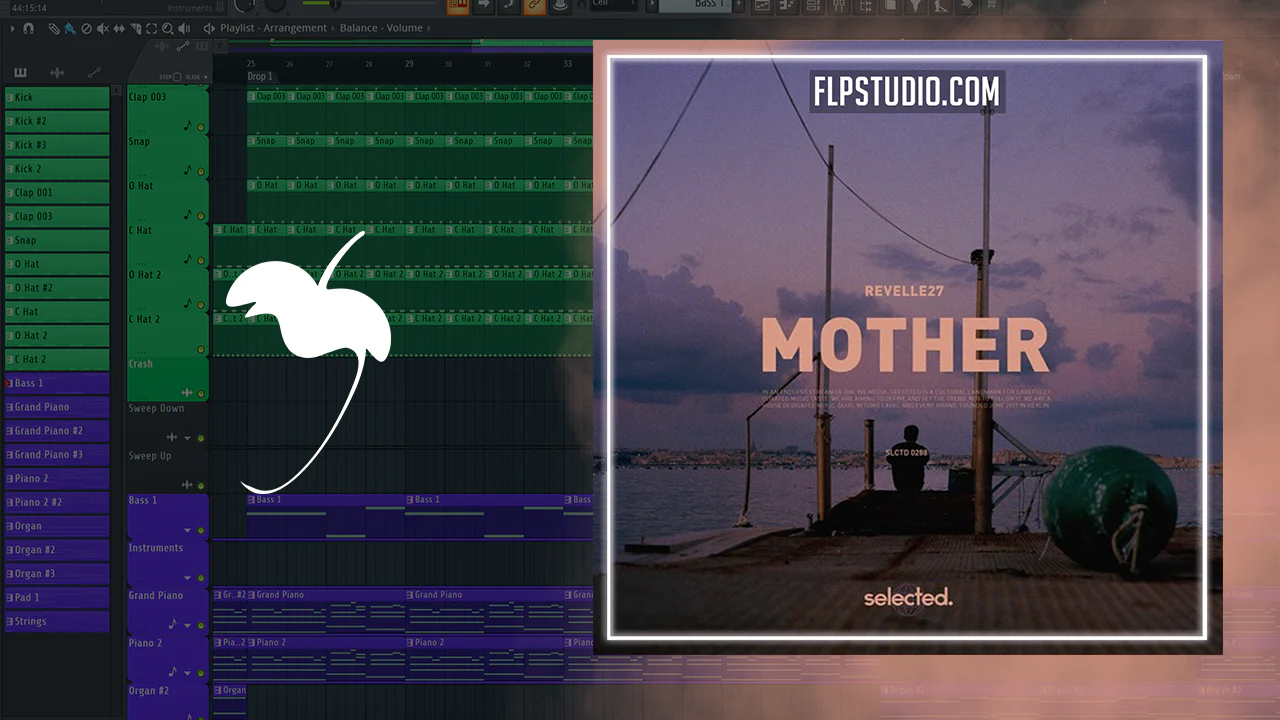Select the Paint brush tool
1280x720 pixels.
click(69, 28)
